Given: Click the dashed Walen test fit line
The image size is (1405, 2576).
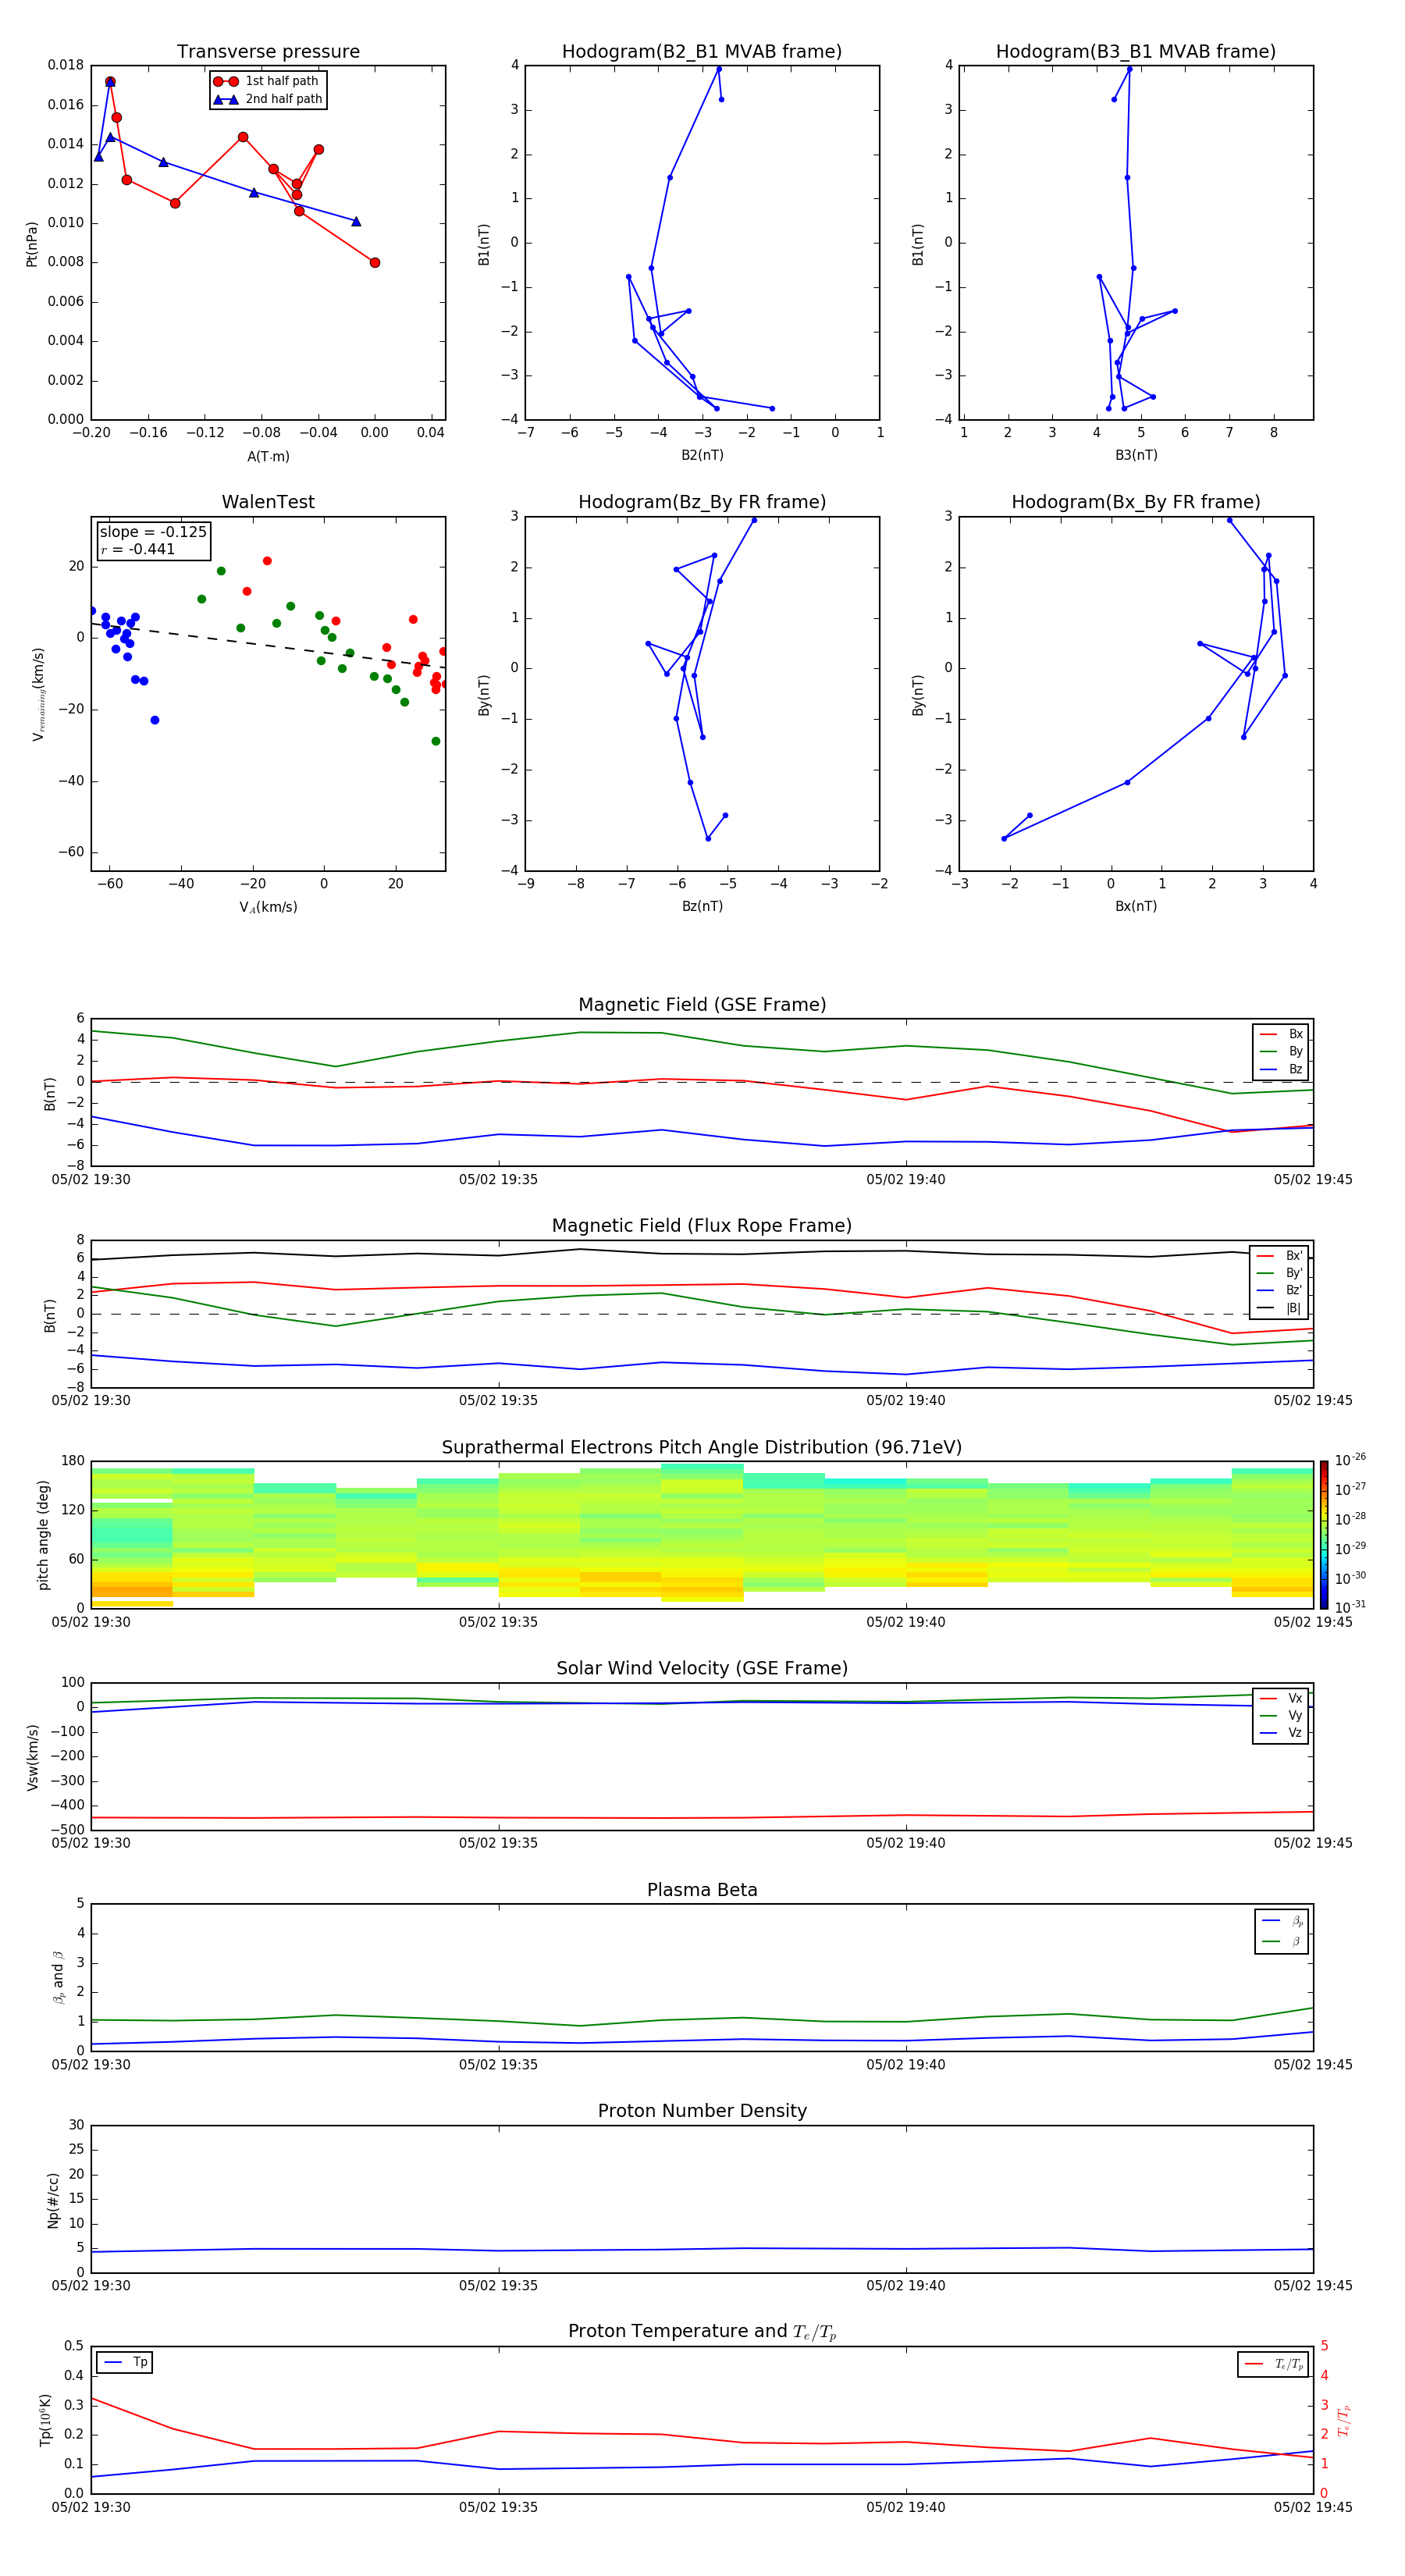Looking at the screenshot, I should (268, 646).
